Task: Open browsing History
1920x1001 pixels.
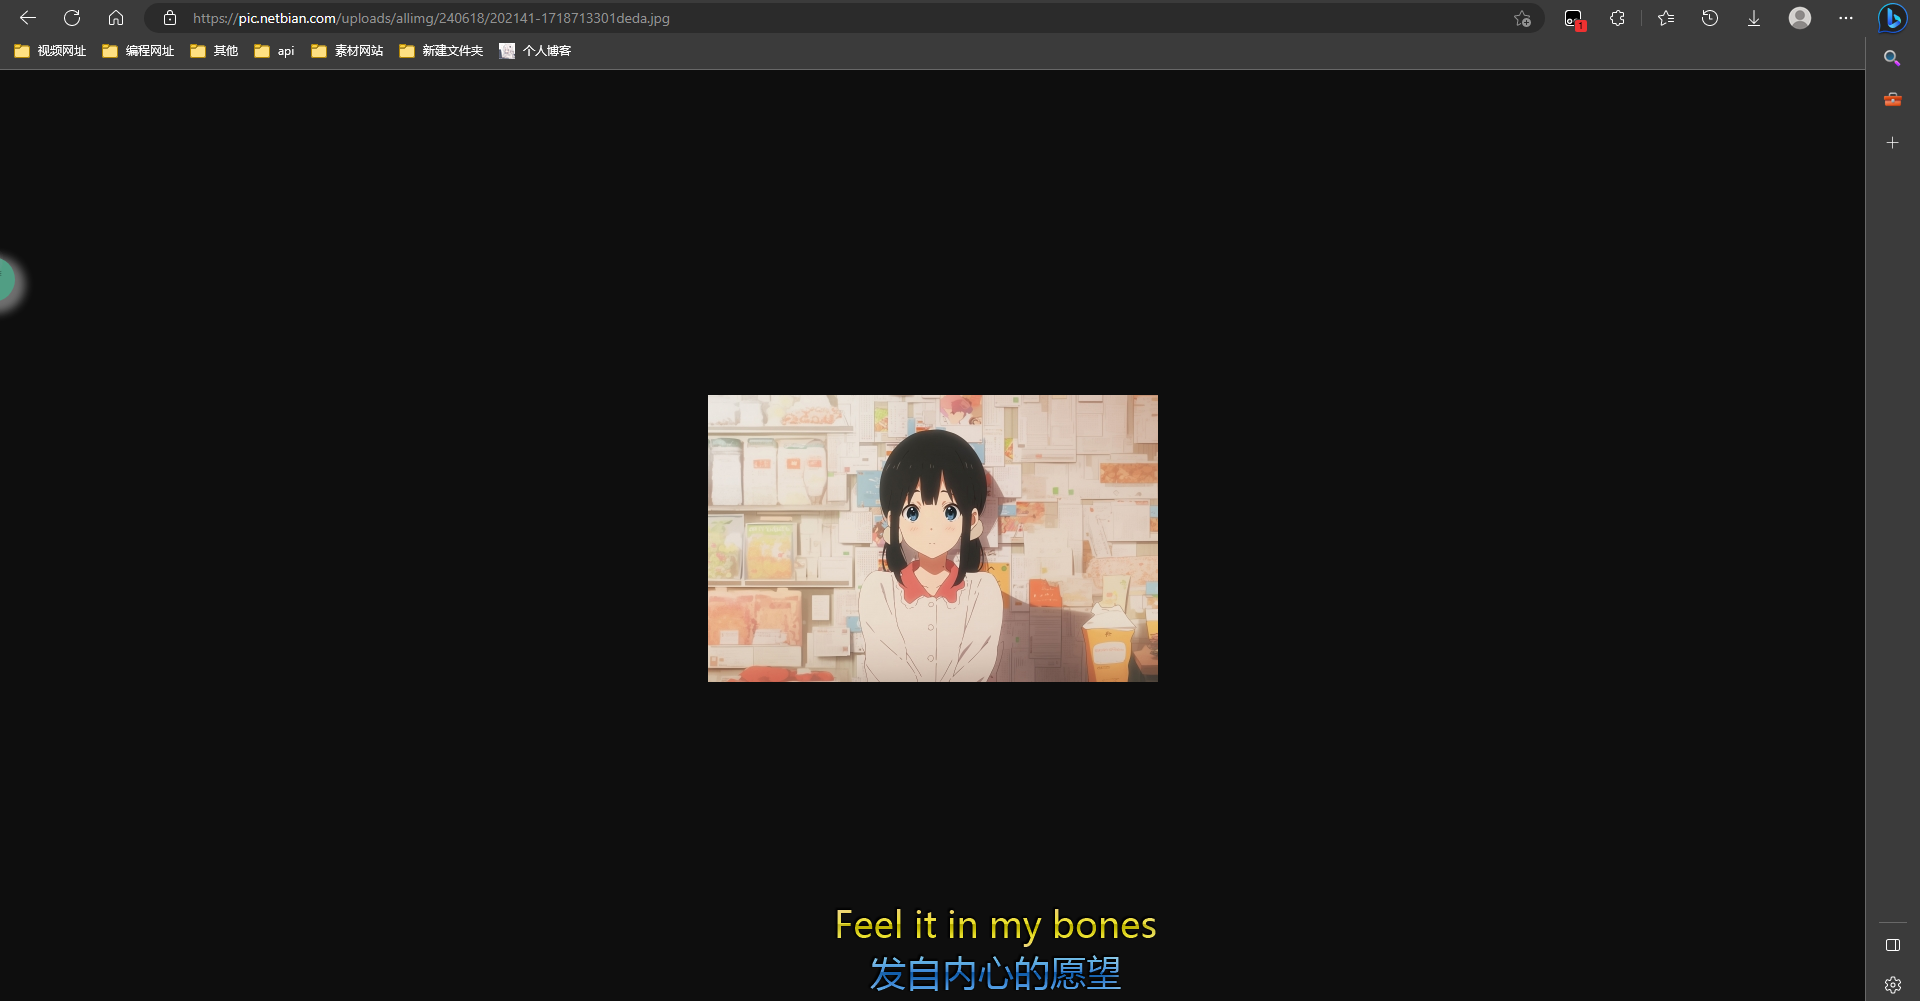Action: tap(1710, 18)
